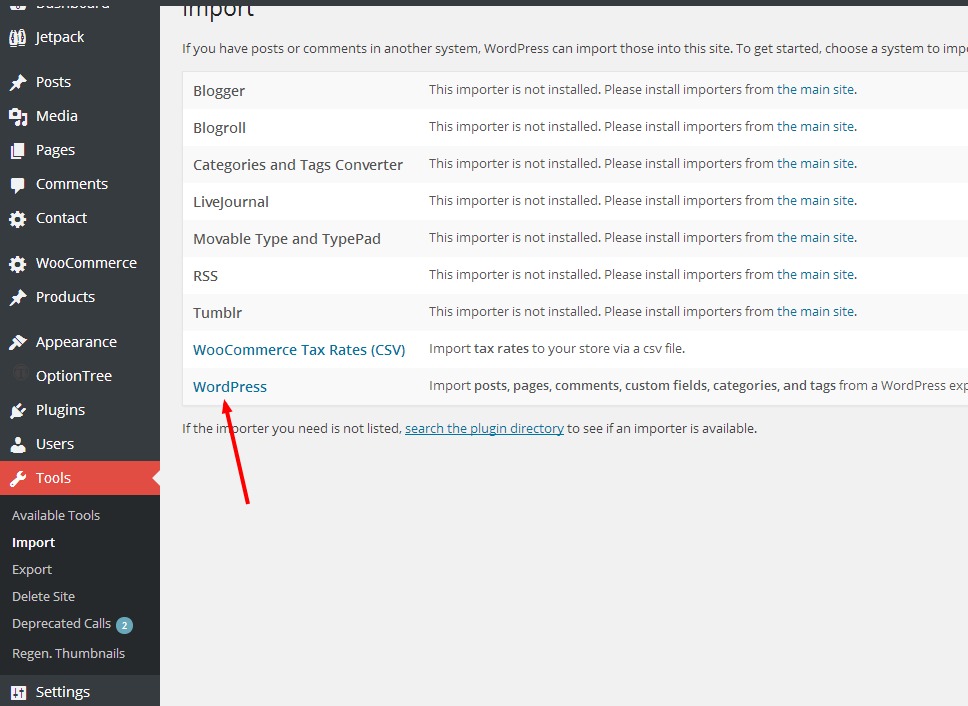Screen dimensions: 968x706
Task: Open the Posts menu
Action: [53, 82]
